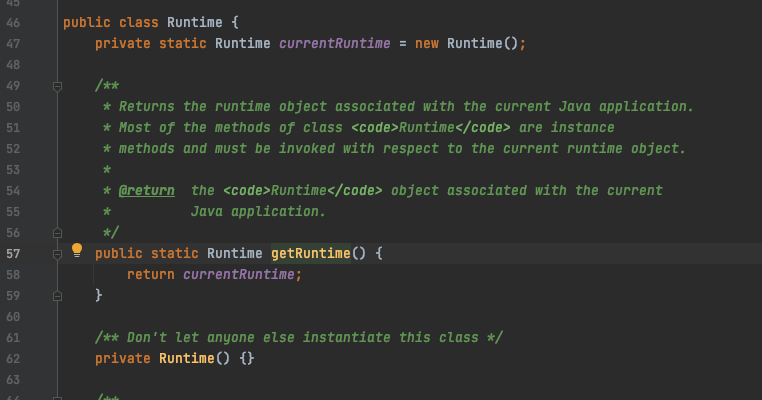The image size is (762, 400).
Task: Click the 'Don't let anyone else instantiate' comment
Action: [298, 337]
